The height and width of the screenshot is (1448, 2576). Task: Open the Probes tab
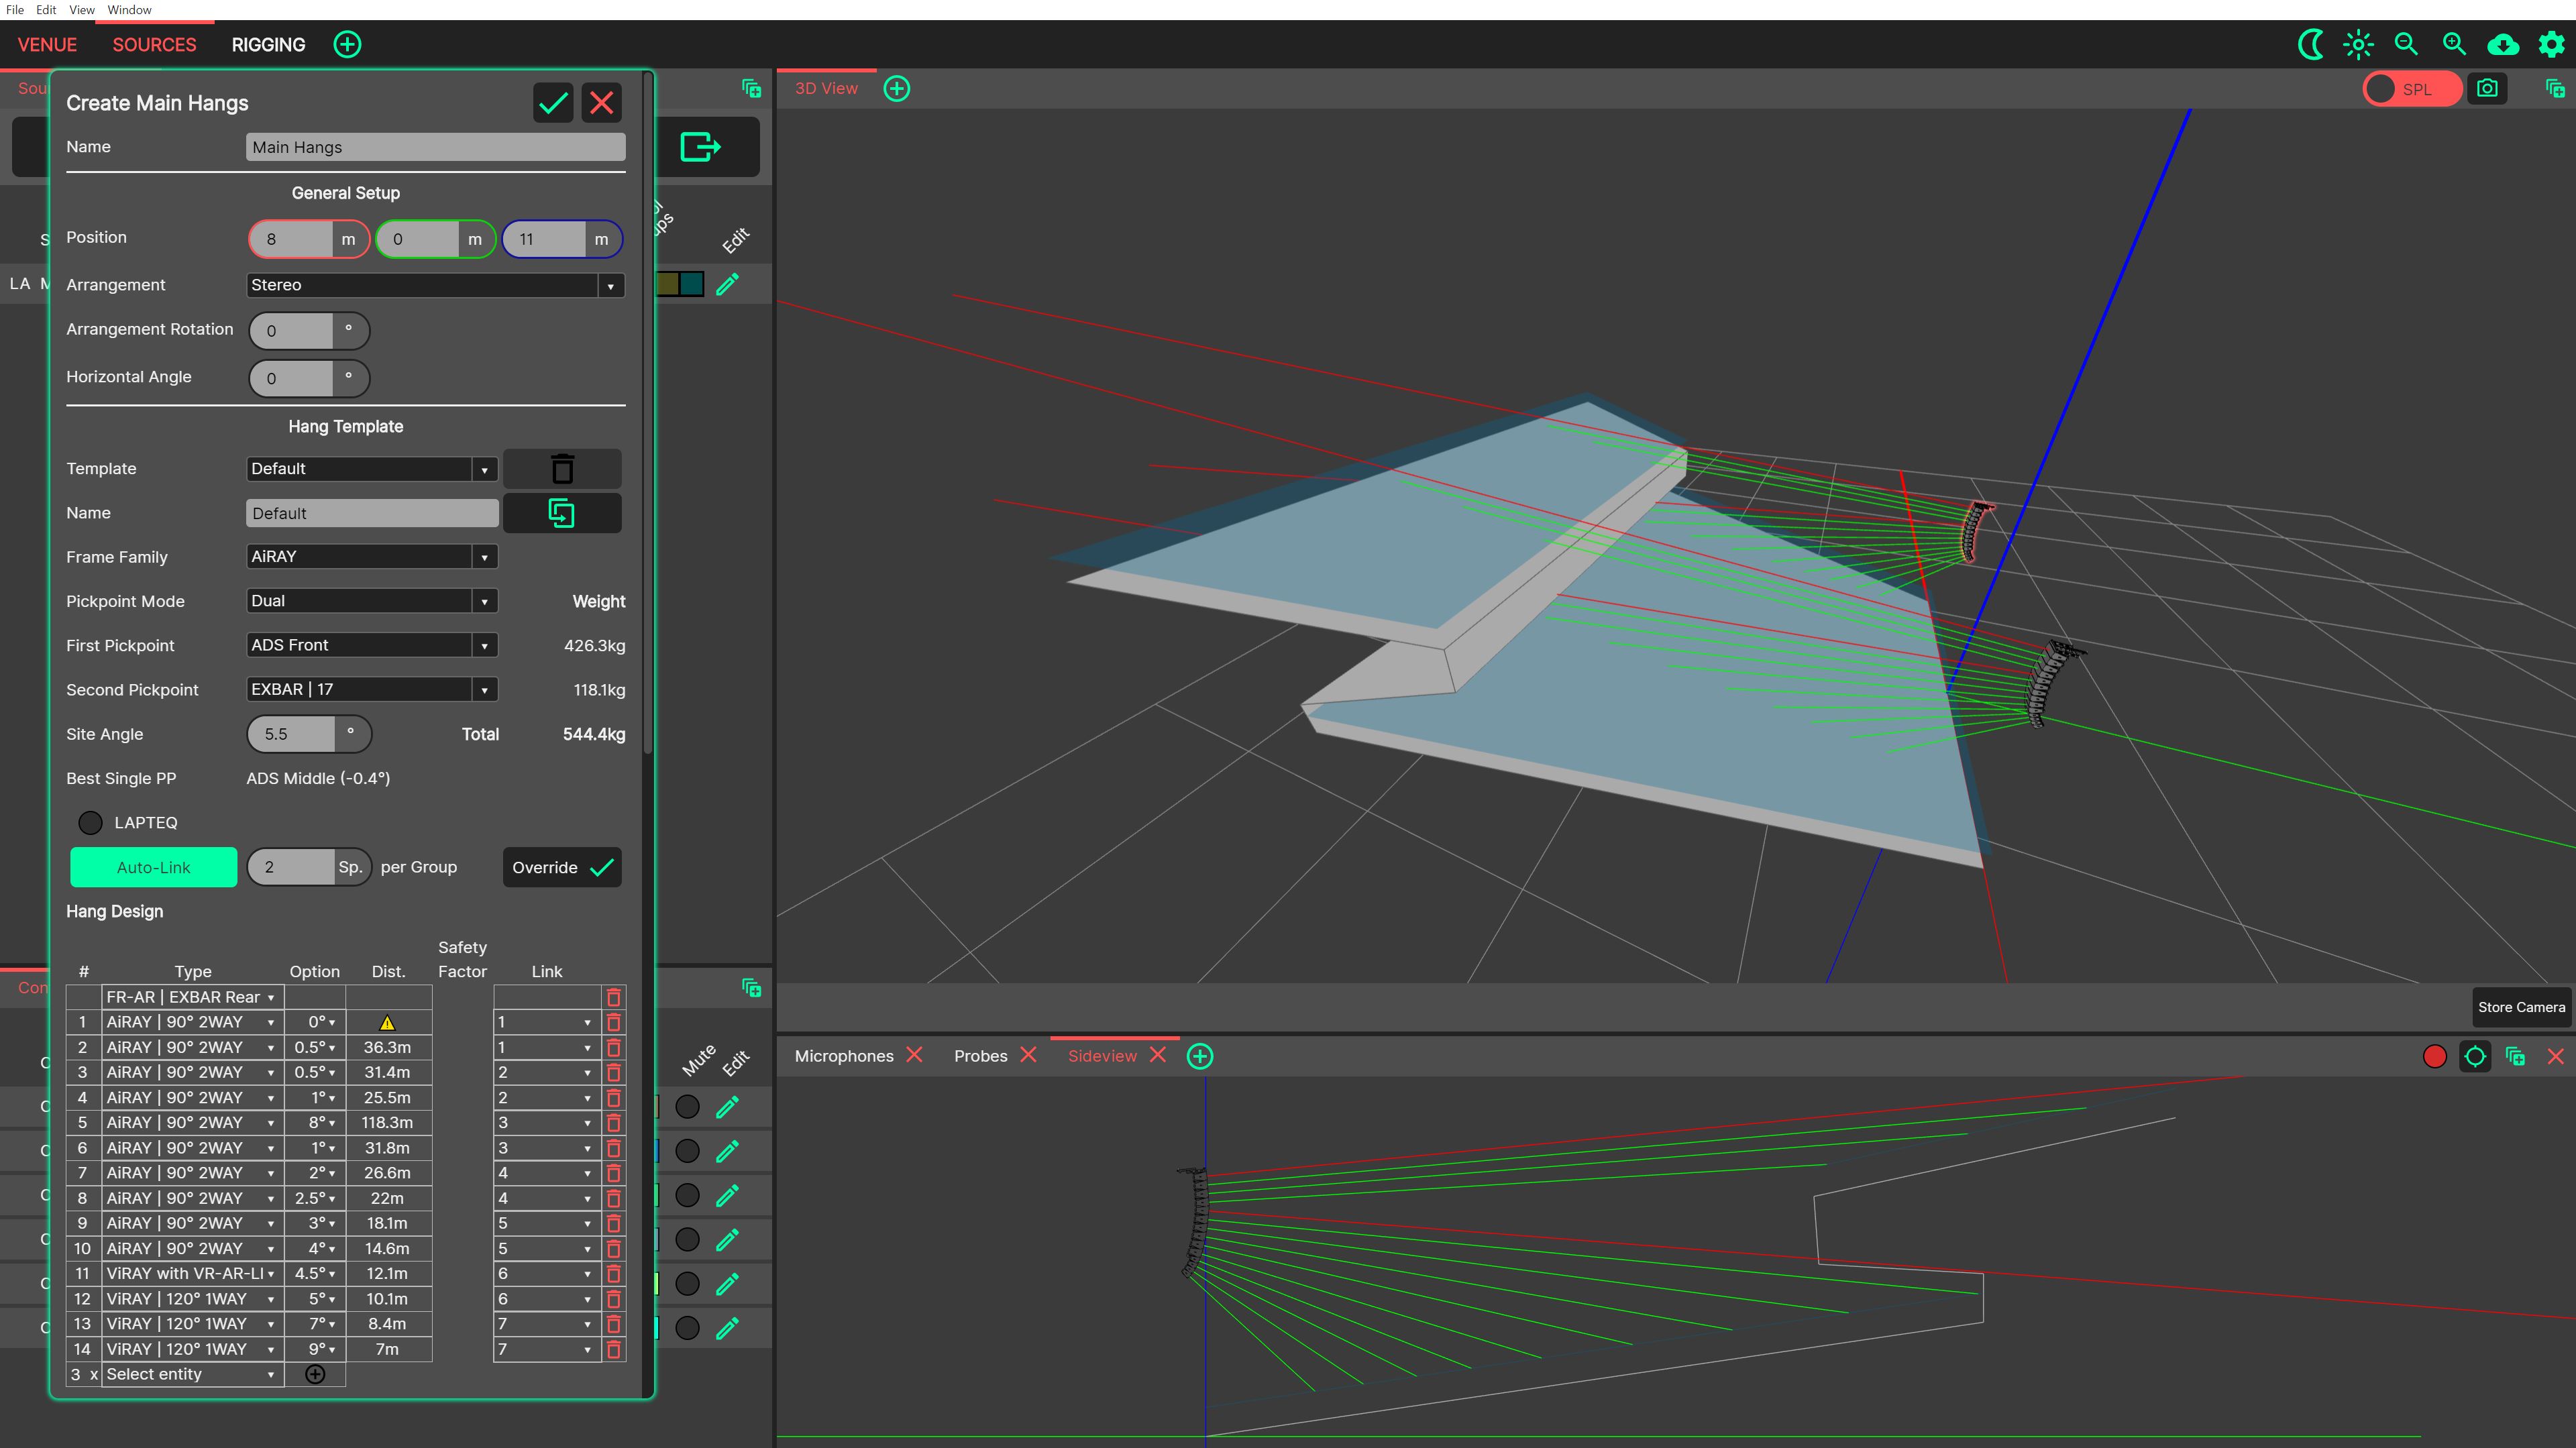(980, 1056)
